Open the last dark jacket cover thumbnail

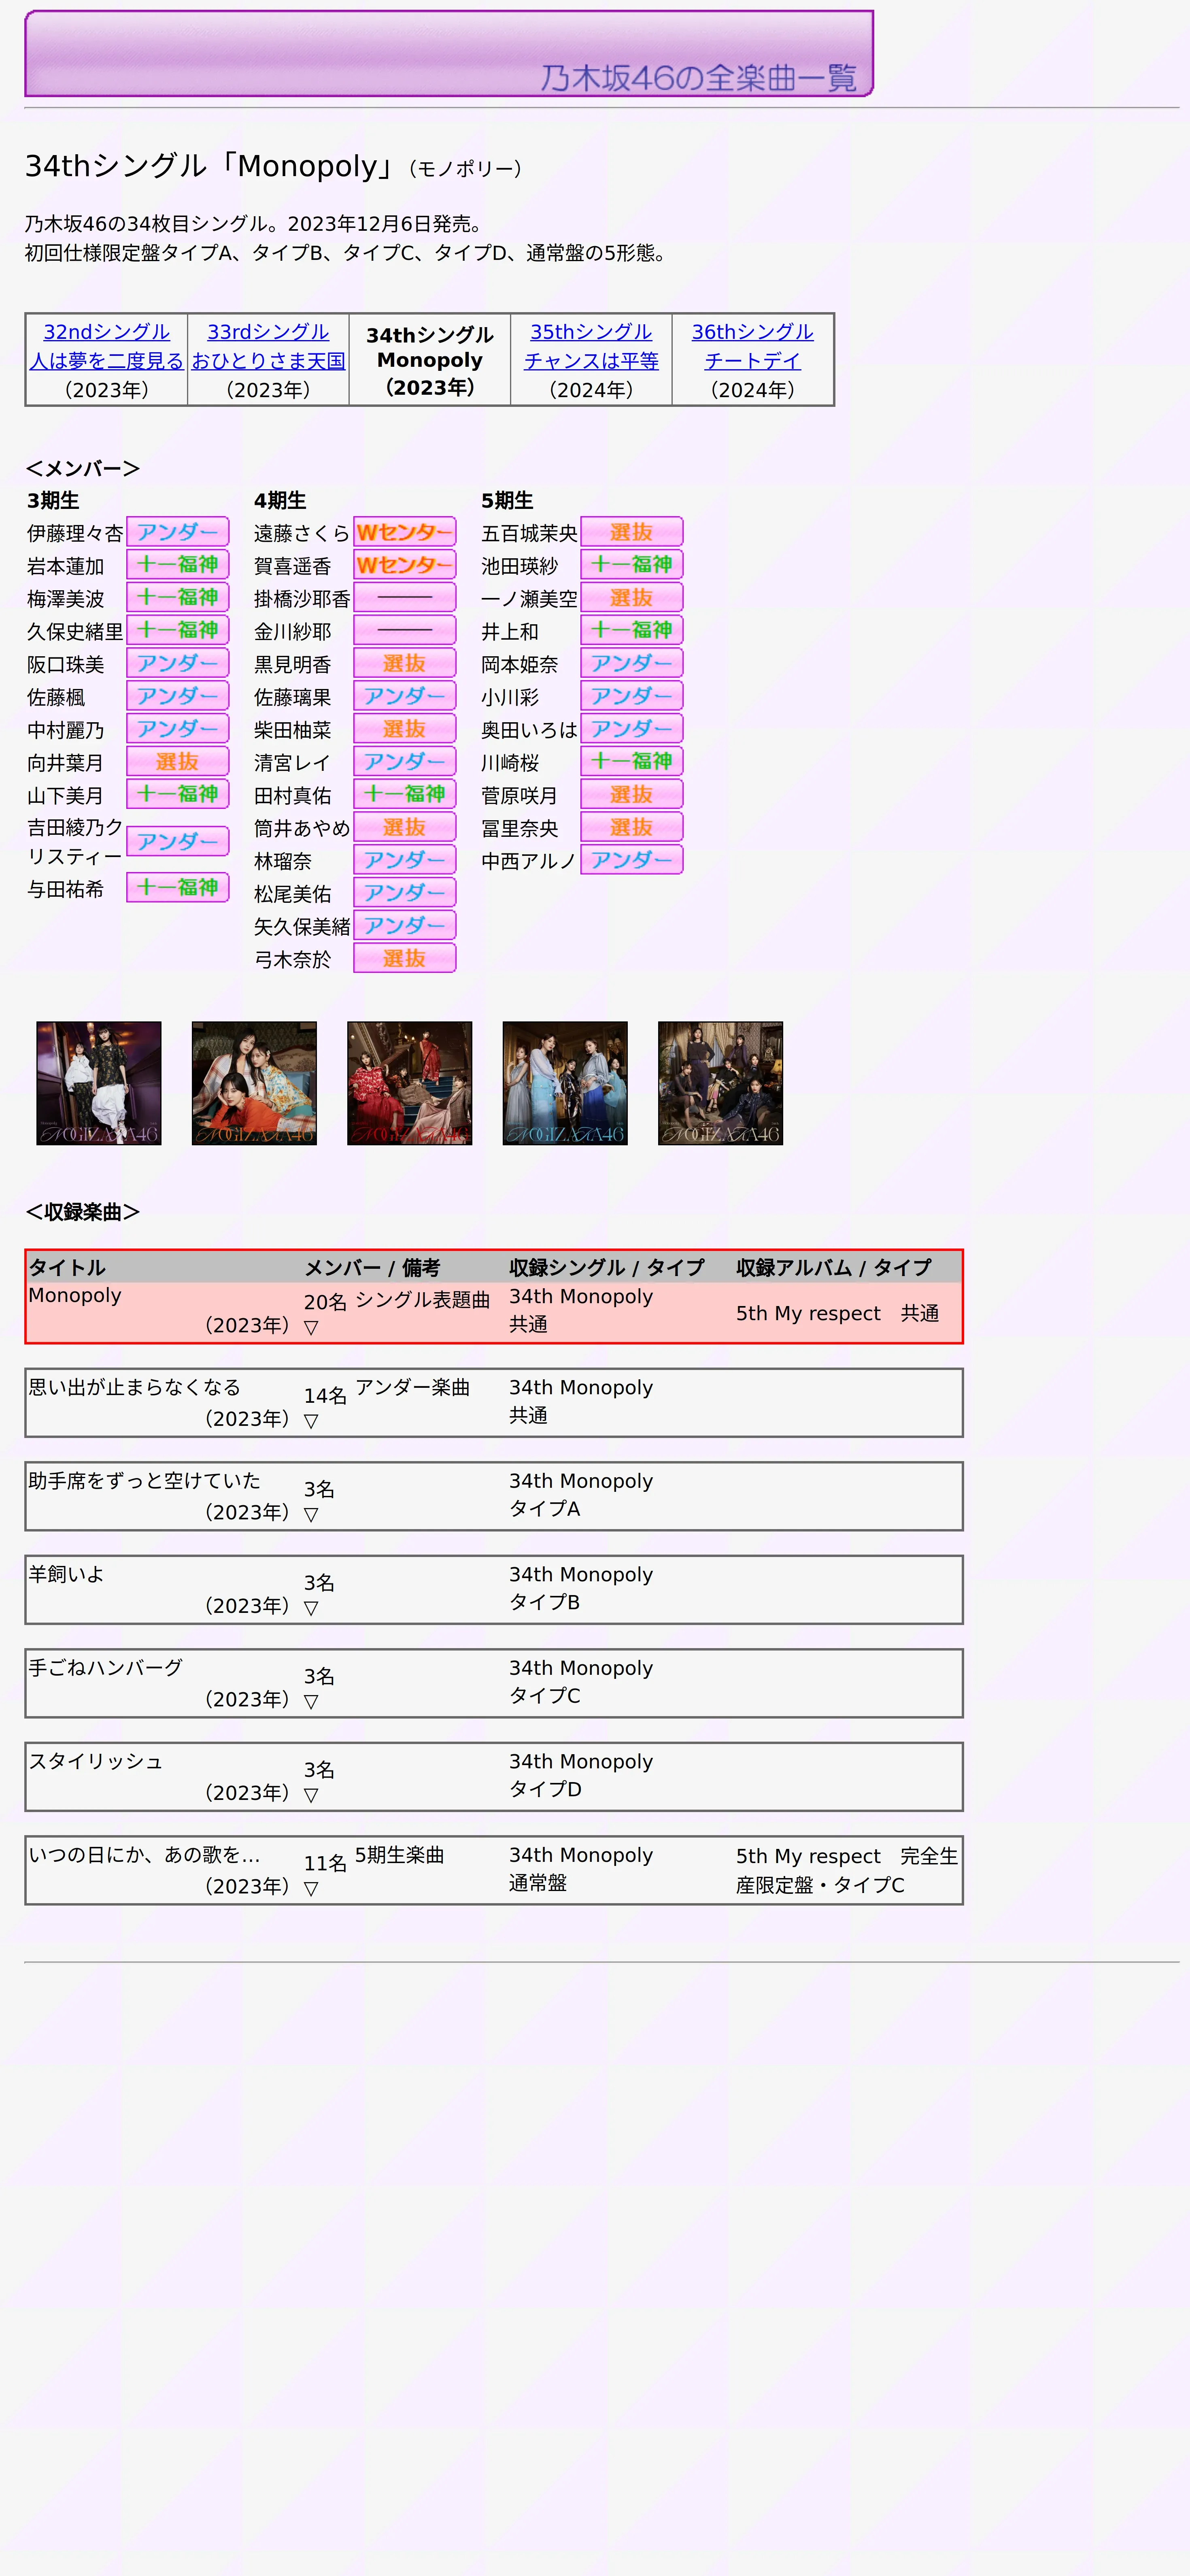pyautogui.click(x=720, y=1083)
